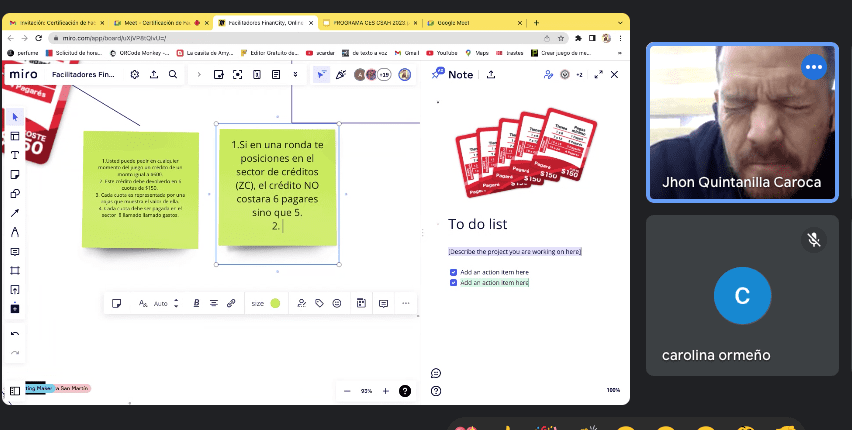Open the board search magnifier
Image resolution: width=852 pixels, height=430 pixels.
coord(173,74)
